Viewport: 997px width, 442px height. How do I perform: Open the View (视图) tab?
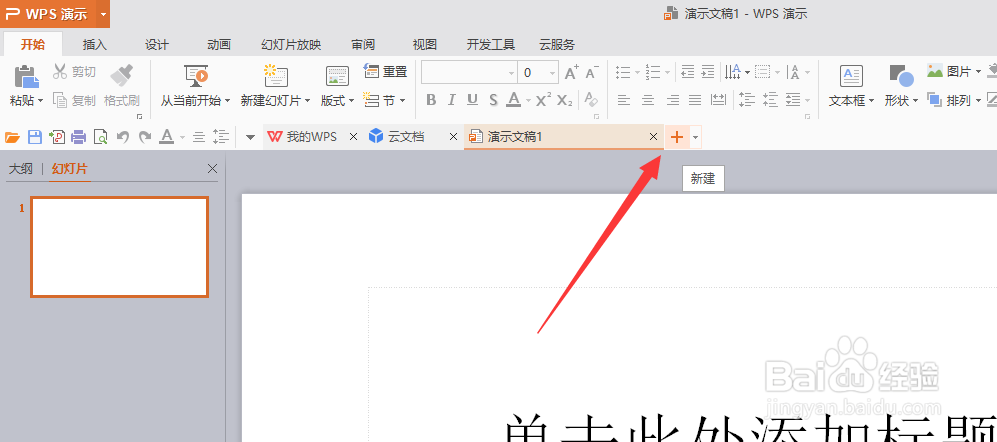[x=425, y=45]
